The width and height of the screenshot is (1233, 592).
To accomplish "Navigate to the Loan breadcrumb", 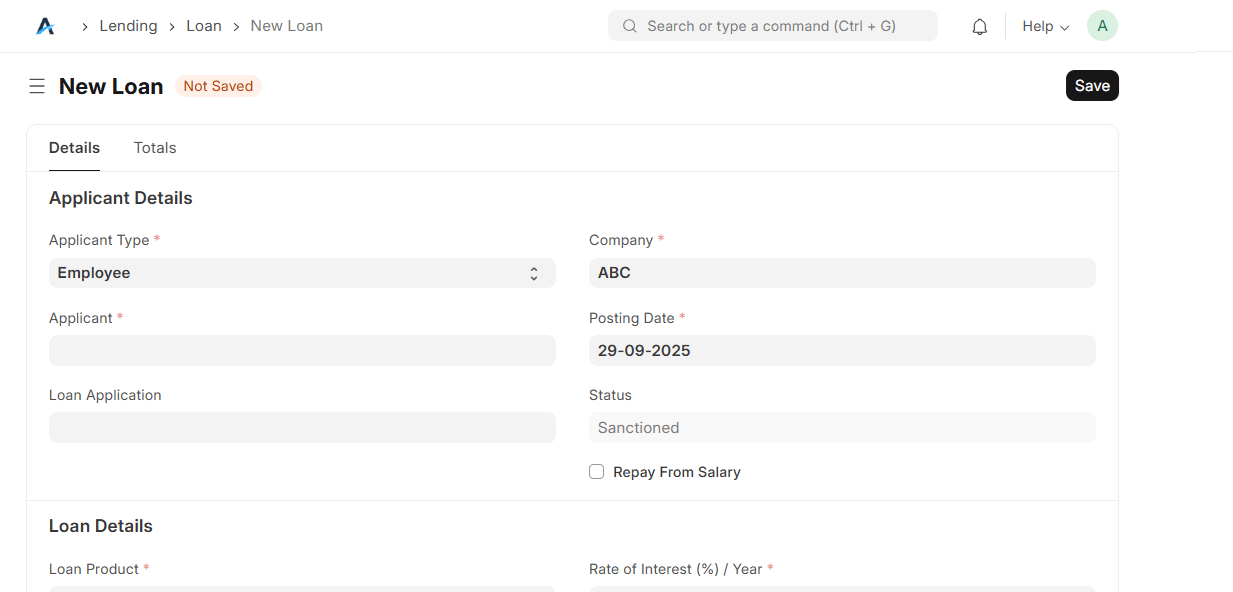I will point(204,26).
